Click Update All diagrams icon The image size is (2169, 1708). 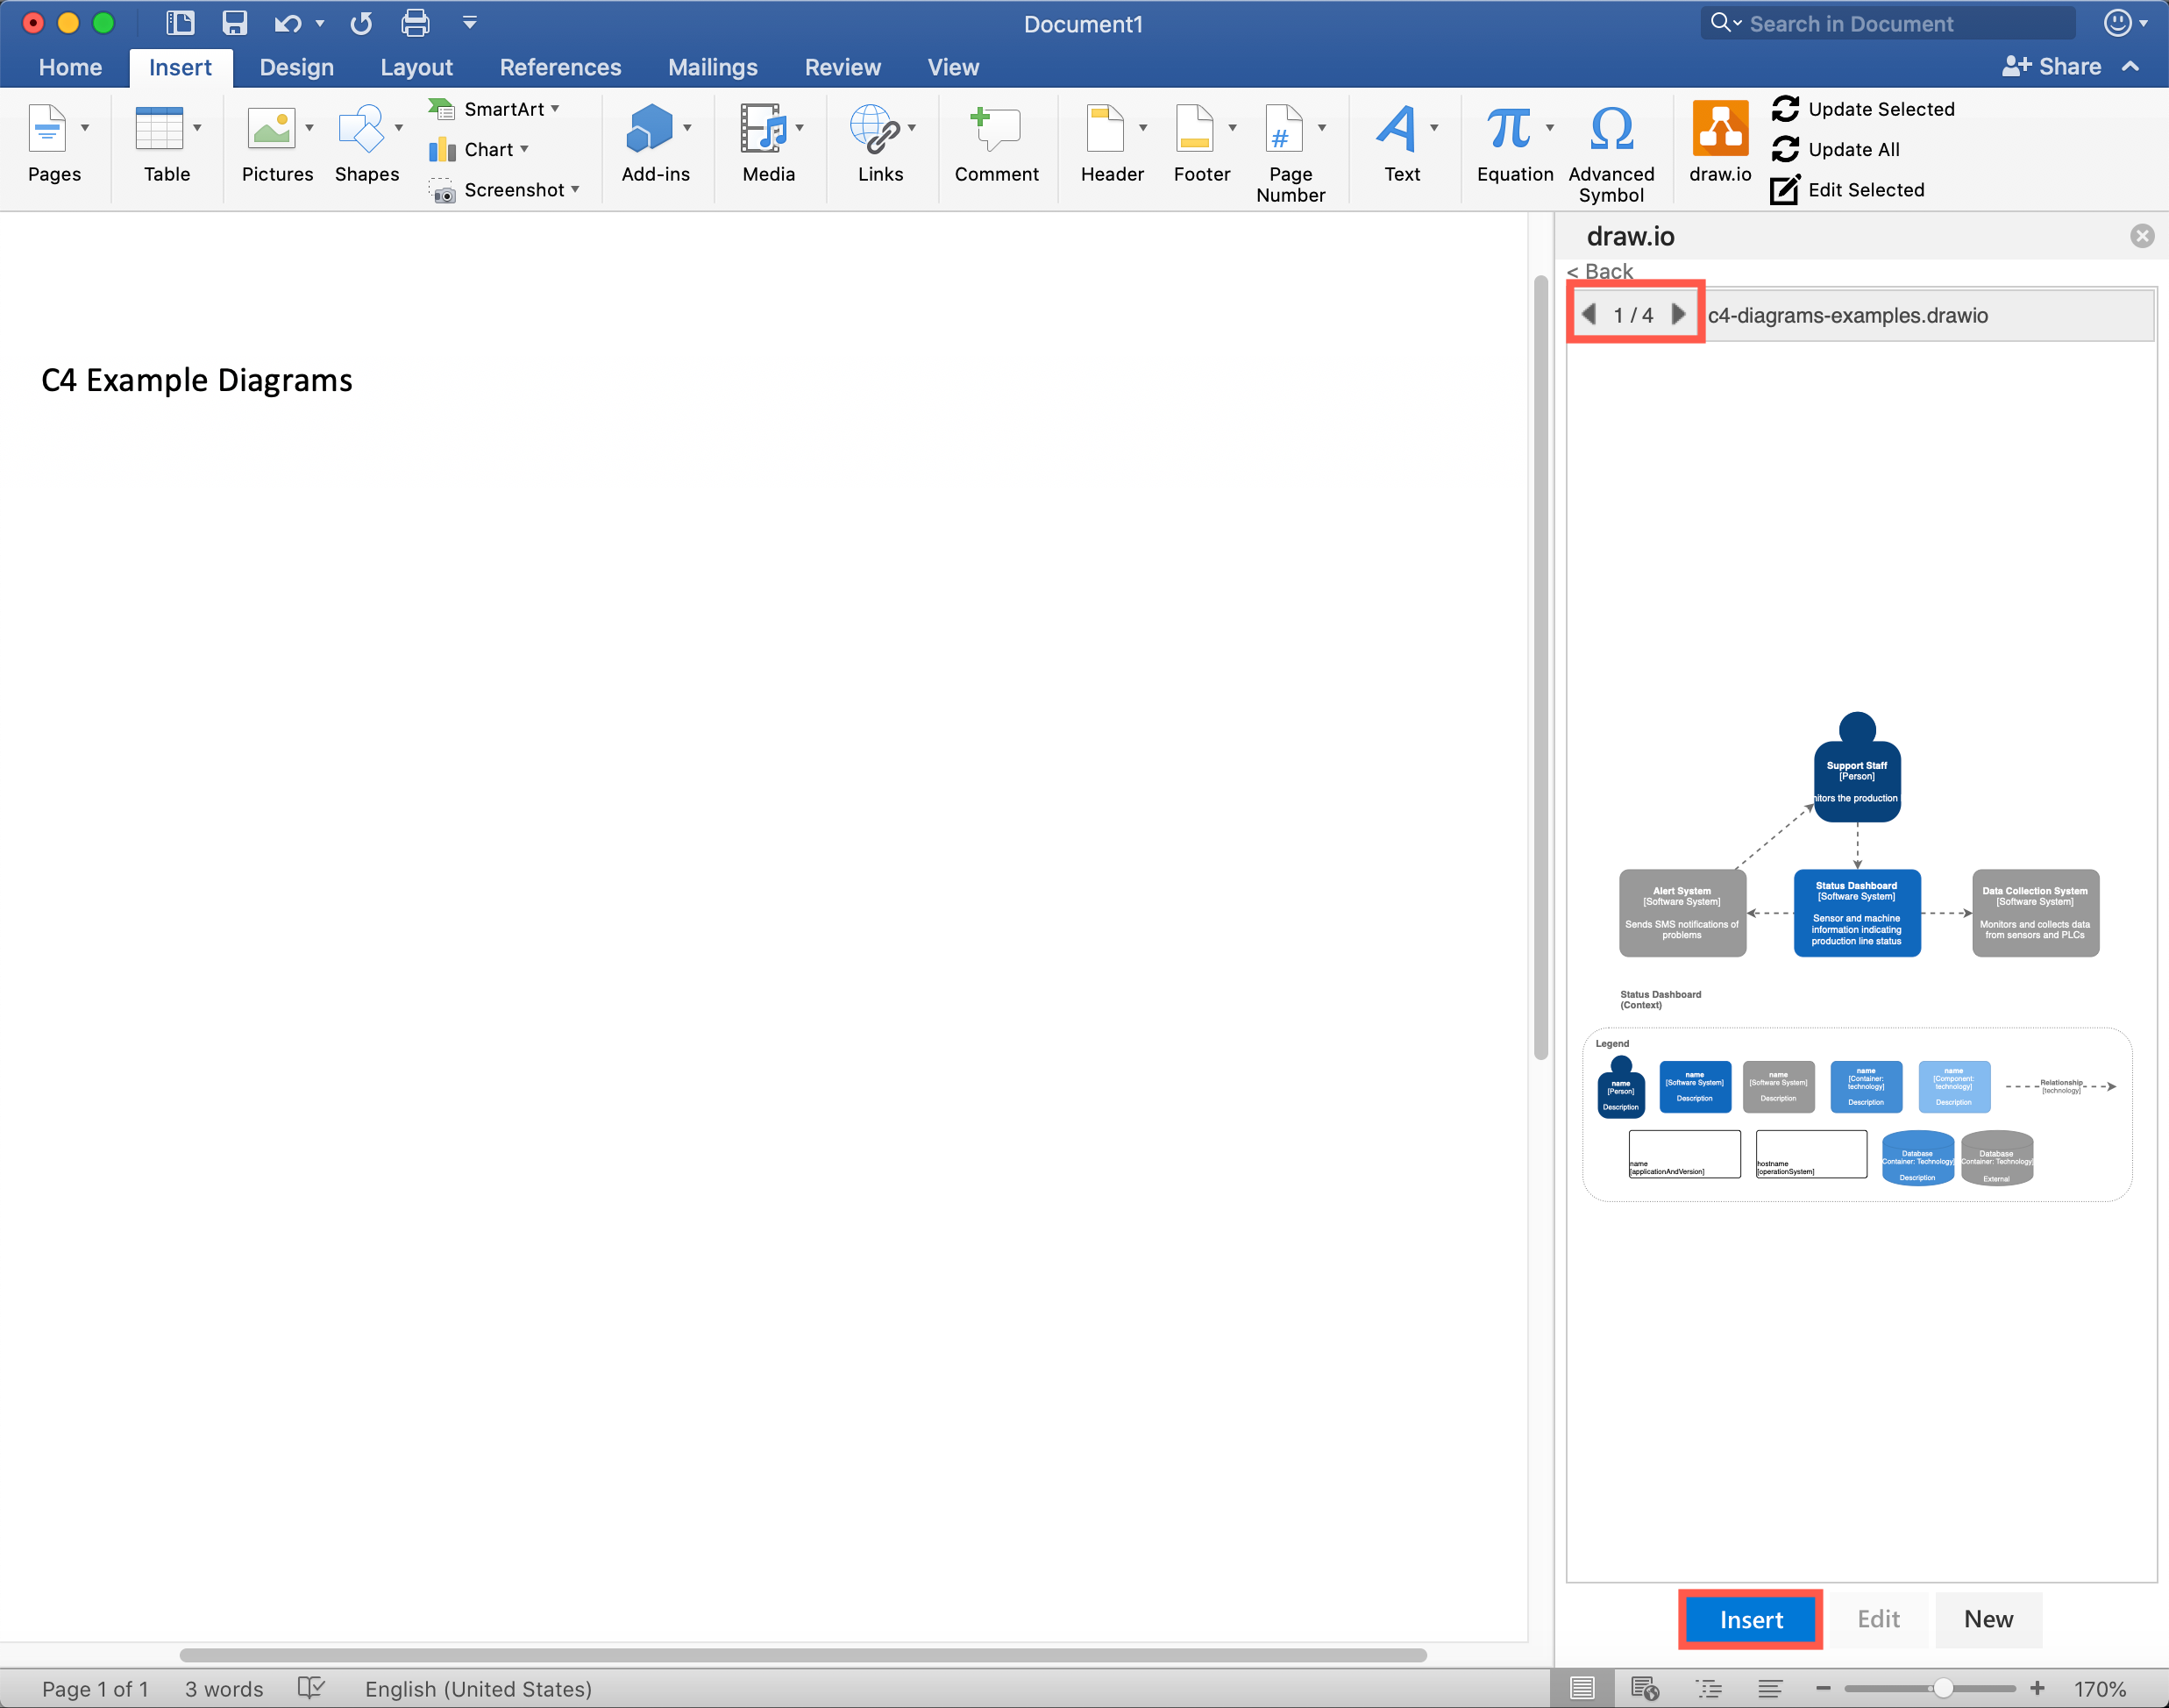tap(1785, 149)
